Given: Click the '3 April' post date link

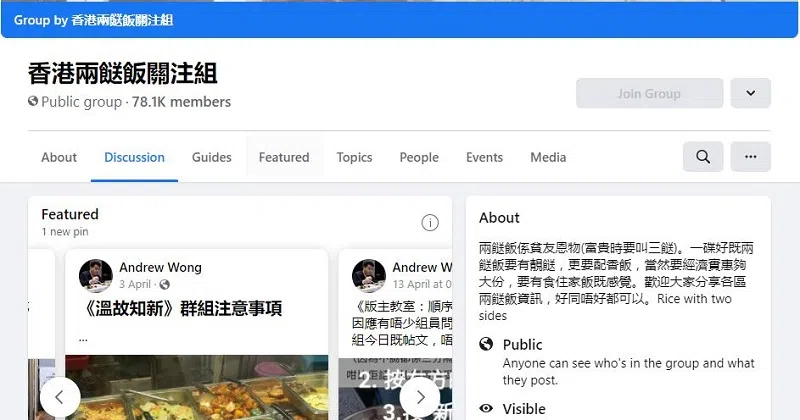Looking at the screenshot, I should click(x=135, y=284).
